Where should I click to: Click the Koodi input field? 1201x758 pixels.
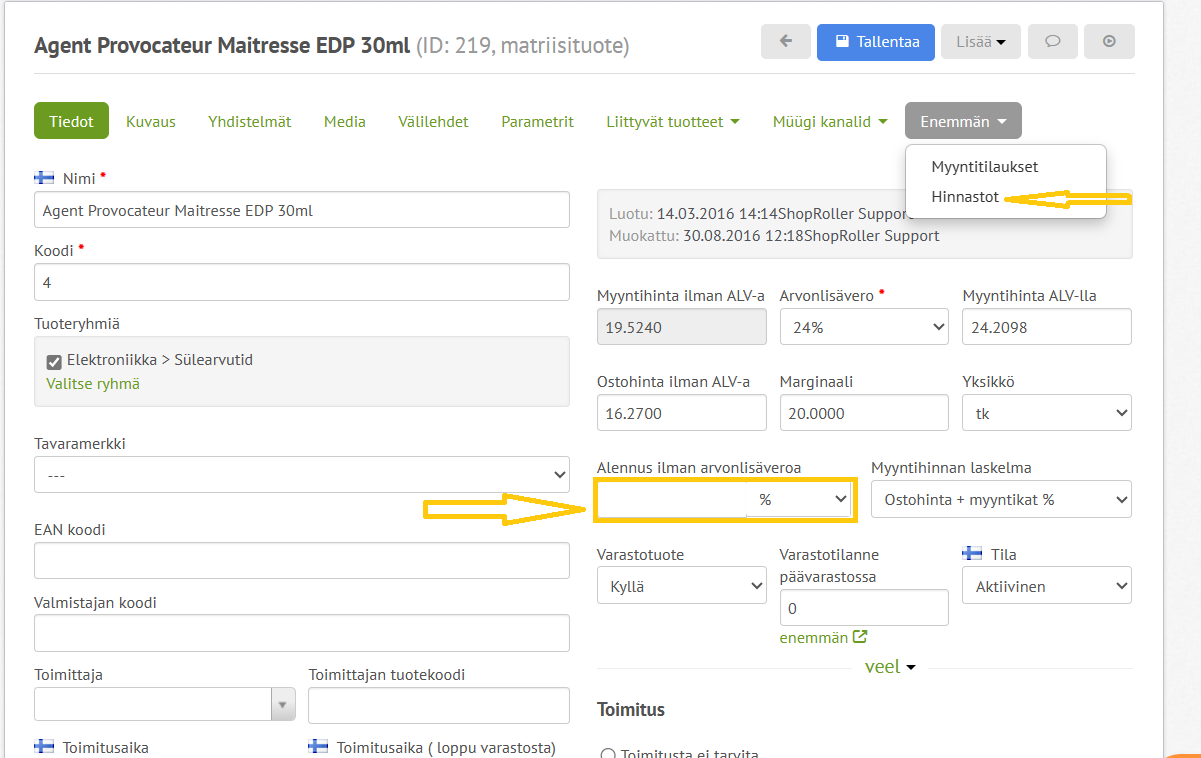pos(302,282)
